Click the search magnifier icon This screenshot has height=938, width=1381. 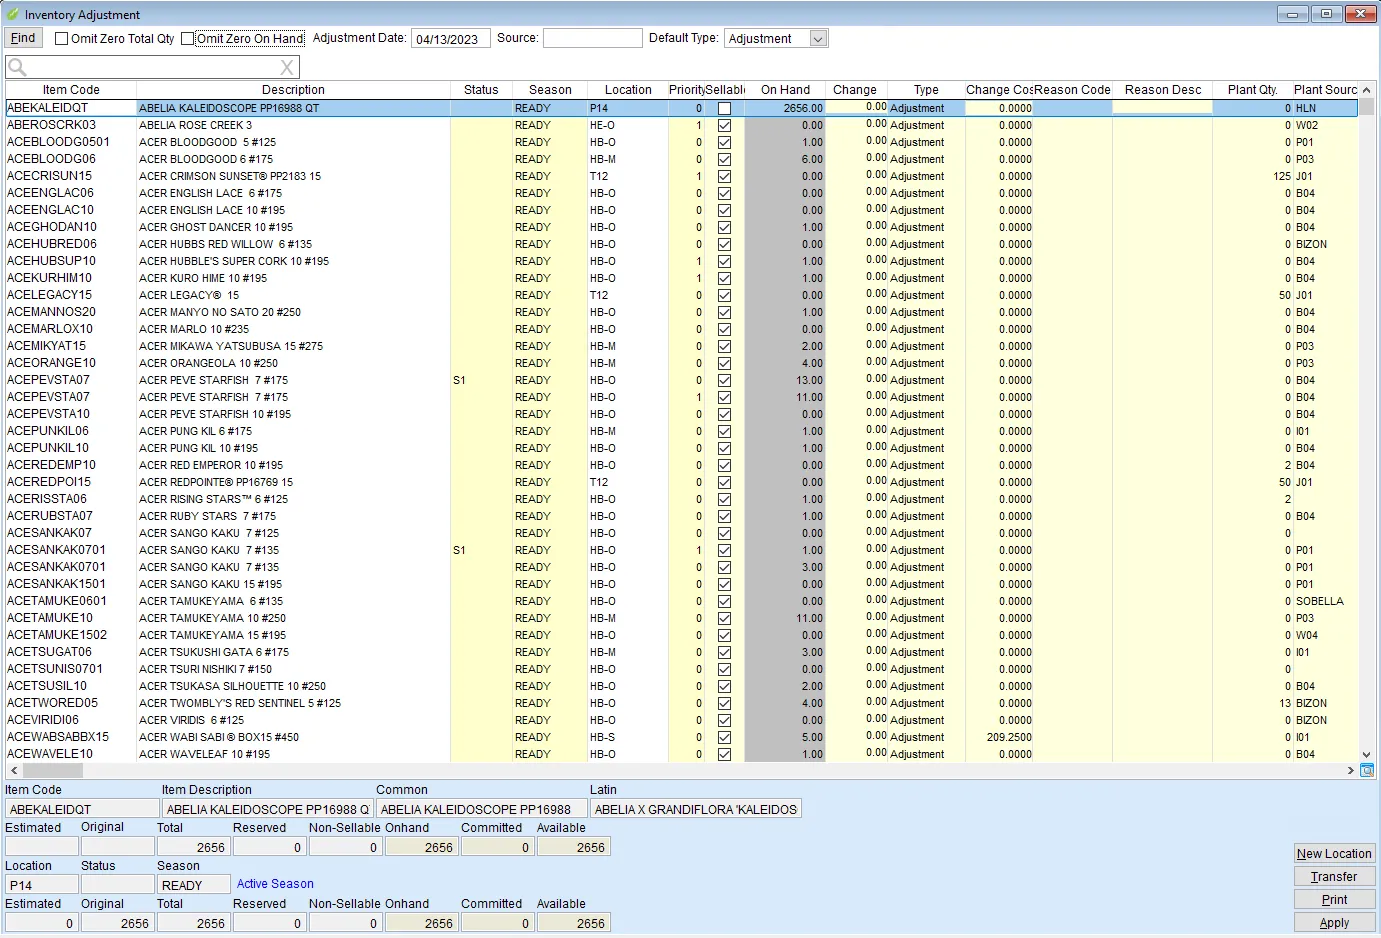(17, 68)
